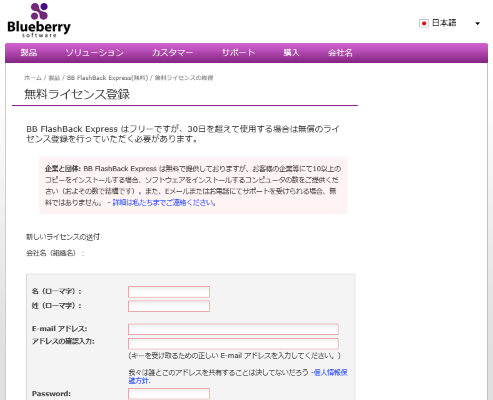Open BB FlashBack Express(無料) breadcrumb

(107, 78)
